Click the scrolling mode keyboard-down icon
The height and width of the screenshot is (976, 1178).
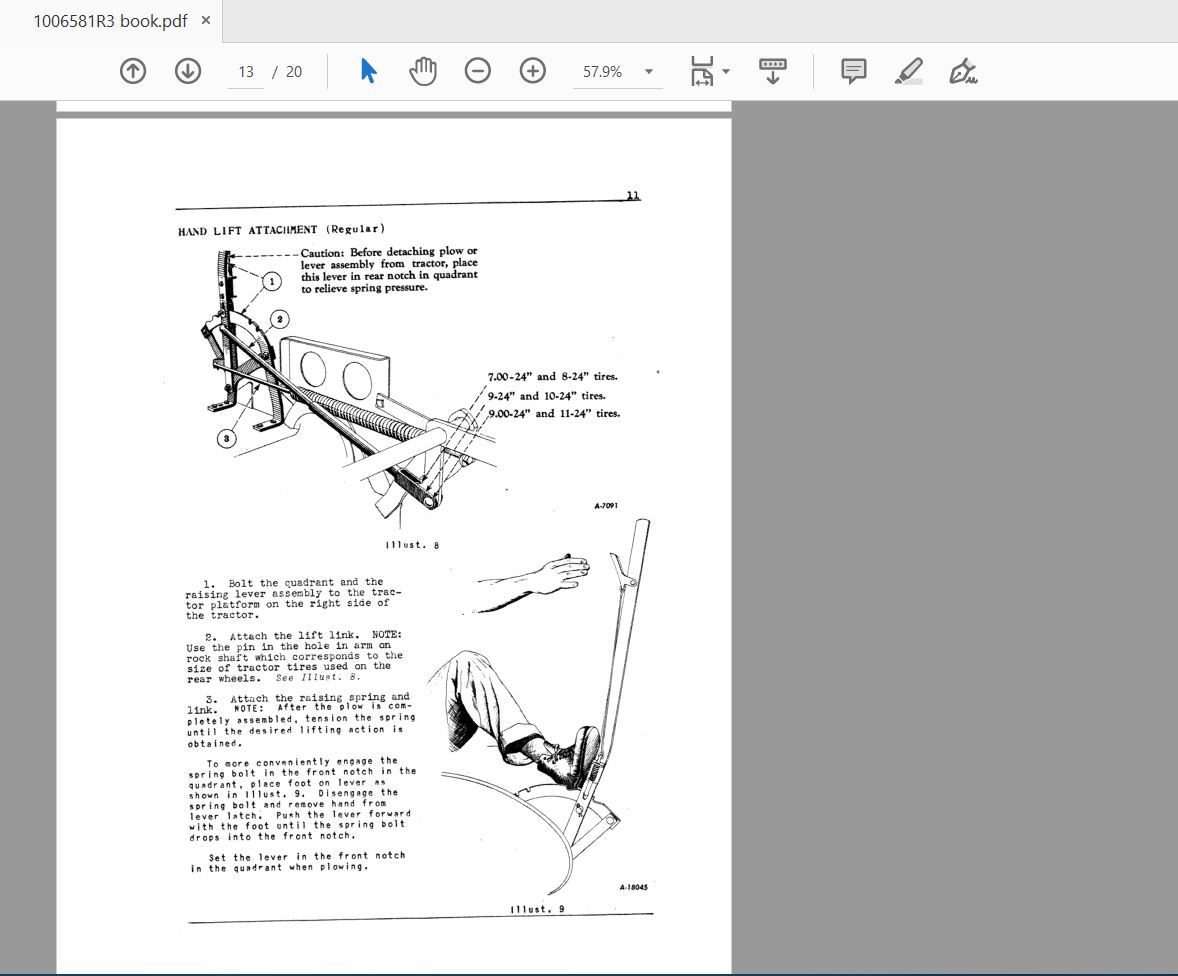pyautogui.click(x=772, y=71)
